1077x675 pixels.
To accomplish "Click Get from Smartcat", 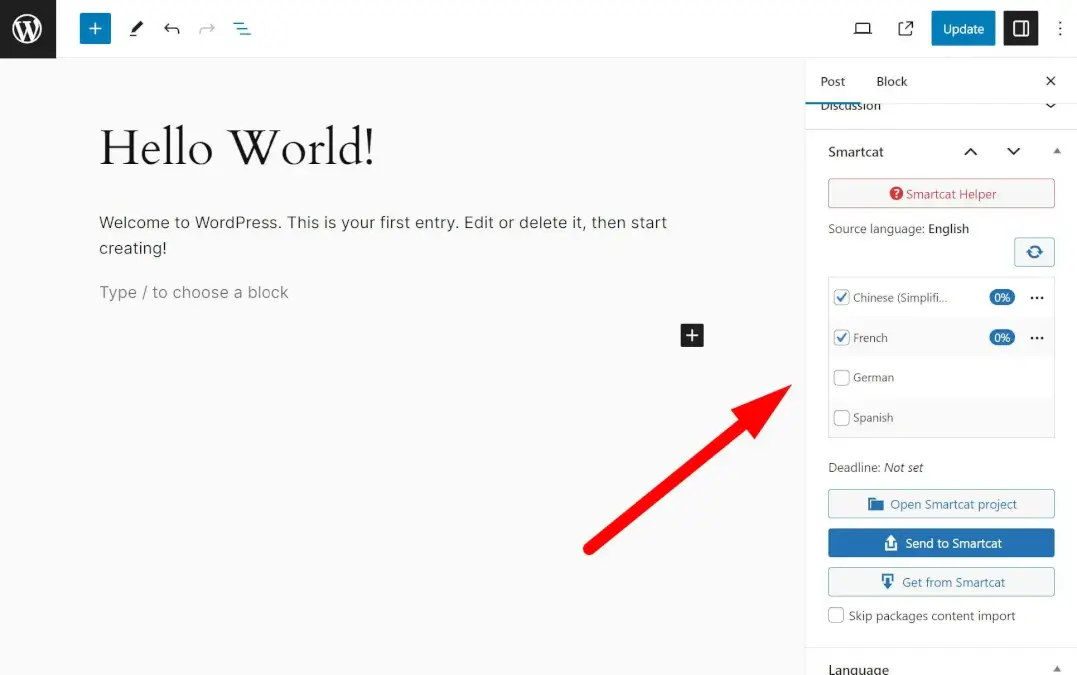I will (941, 582).
